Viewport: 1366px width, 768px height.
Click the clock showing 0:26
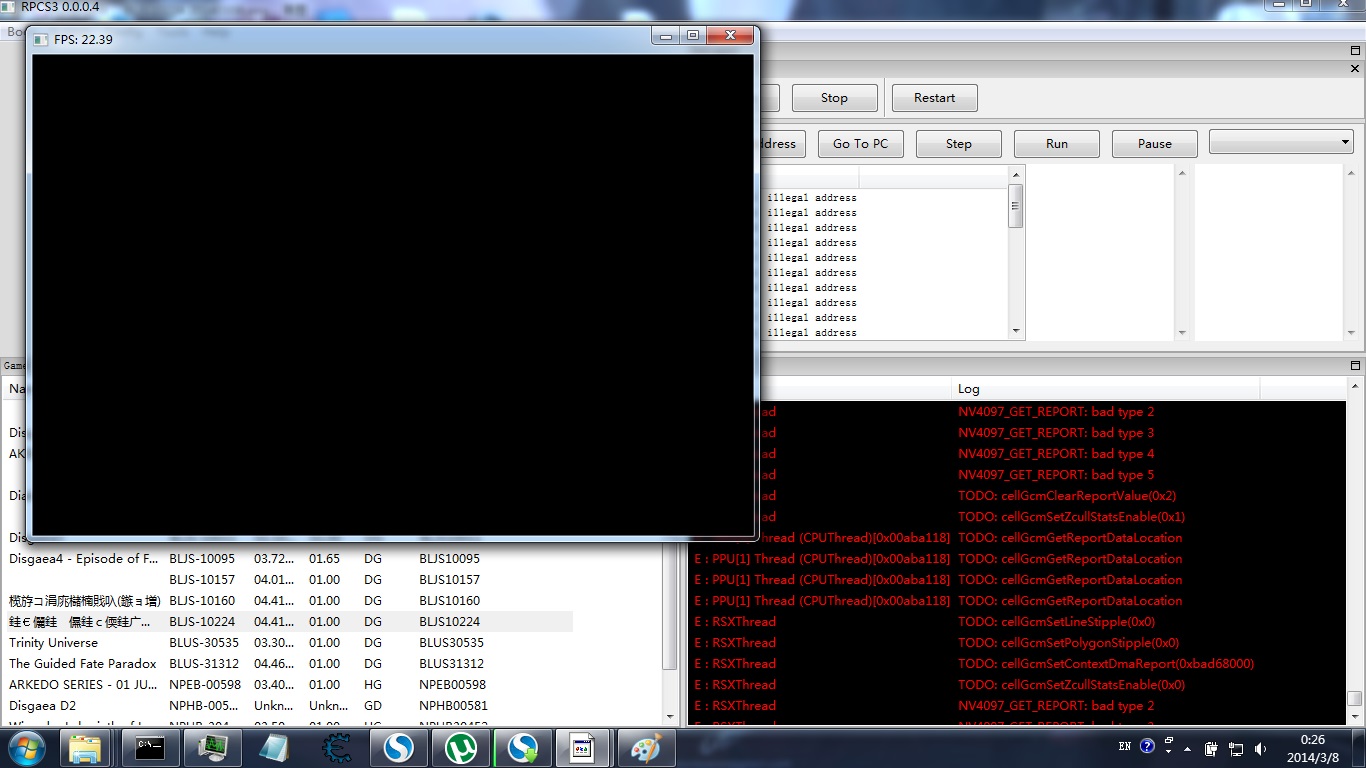click(x=1312, y=740)
